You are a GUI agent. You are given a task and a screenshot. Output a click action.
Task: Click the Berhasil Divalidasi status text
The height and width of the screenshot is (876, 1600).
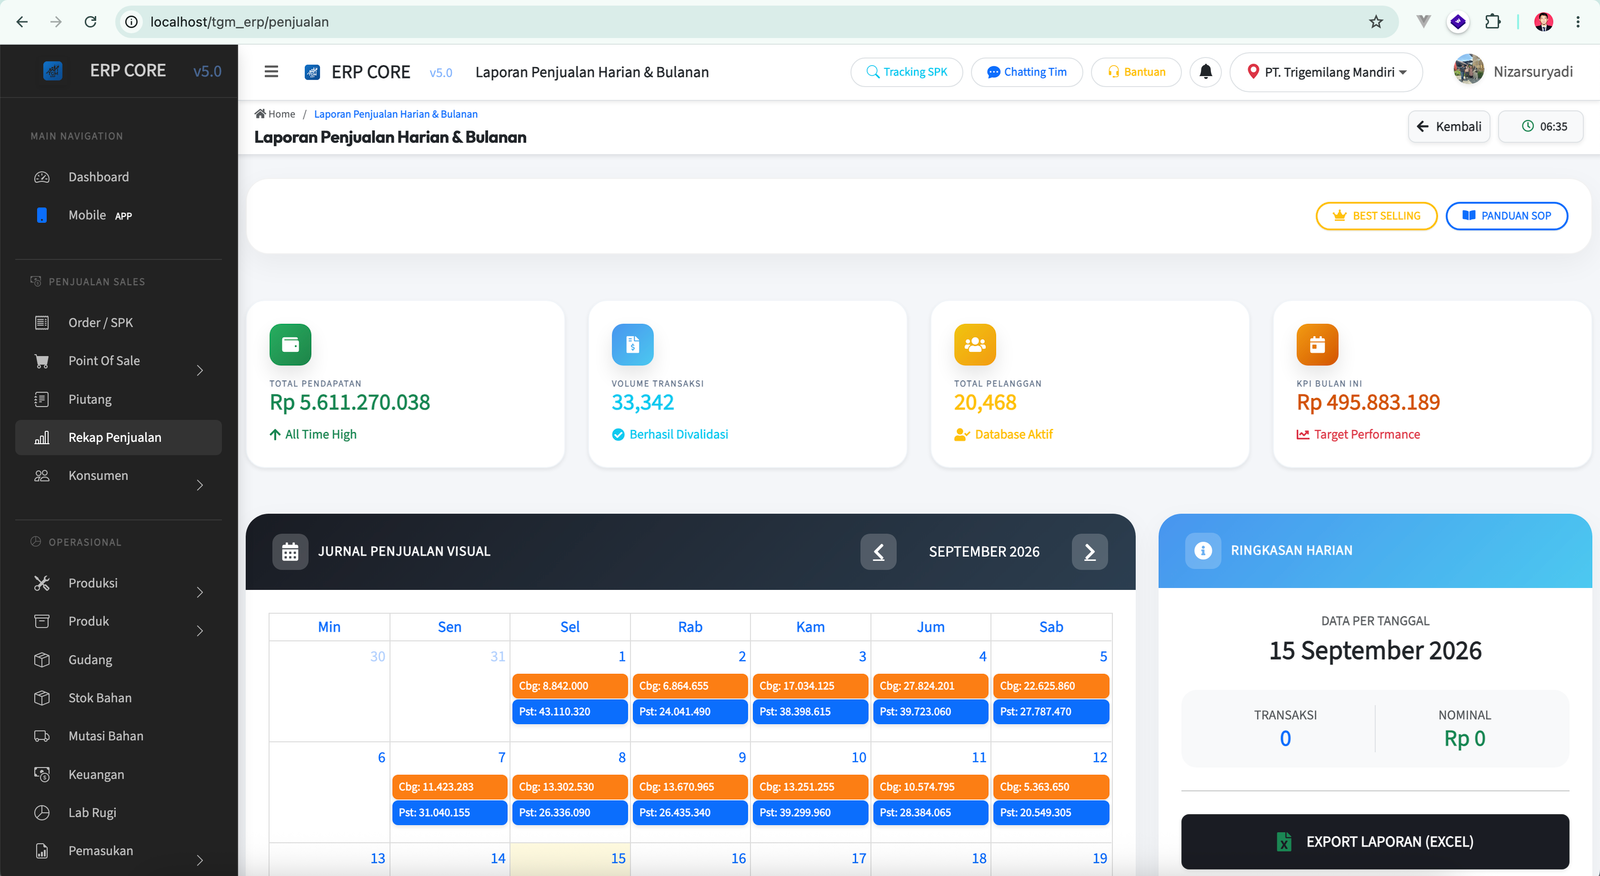679,435
